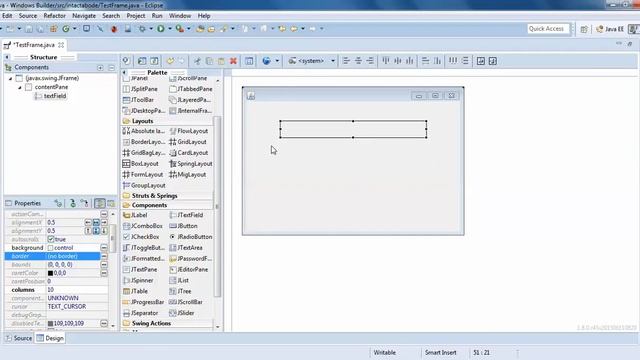
Task: Select the JRadioButton palette item
Action: point(191,237)
